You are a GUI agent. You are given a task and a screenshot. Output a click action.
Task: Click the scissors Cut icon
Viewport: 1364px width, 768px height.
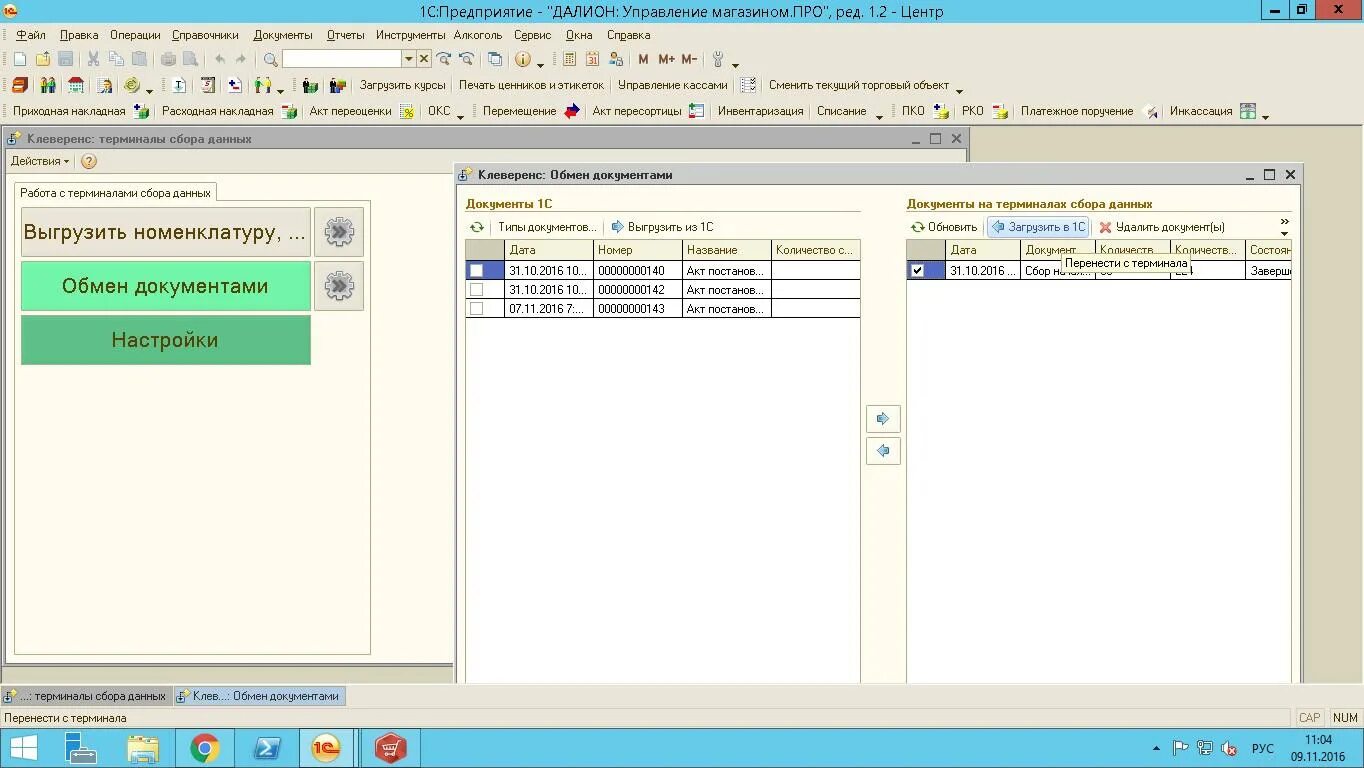pos(93,59)
